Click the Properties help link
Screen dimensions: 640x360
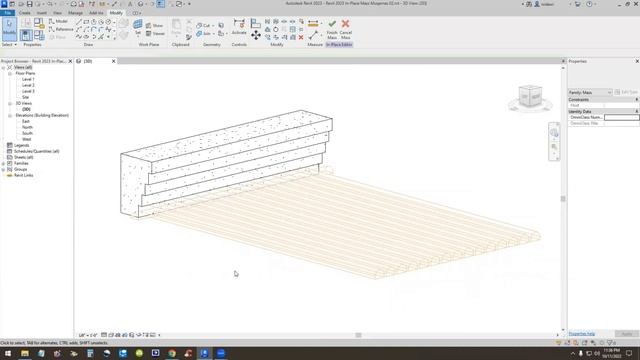[582, 334]
